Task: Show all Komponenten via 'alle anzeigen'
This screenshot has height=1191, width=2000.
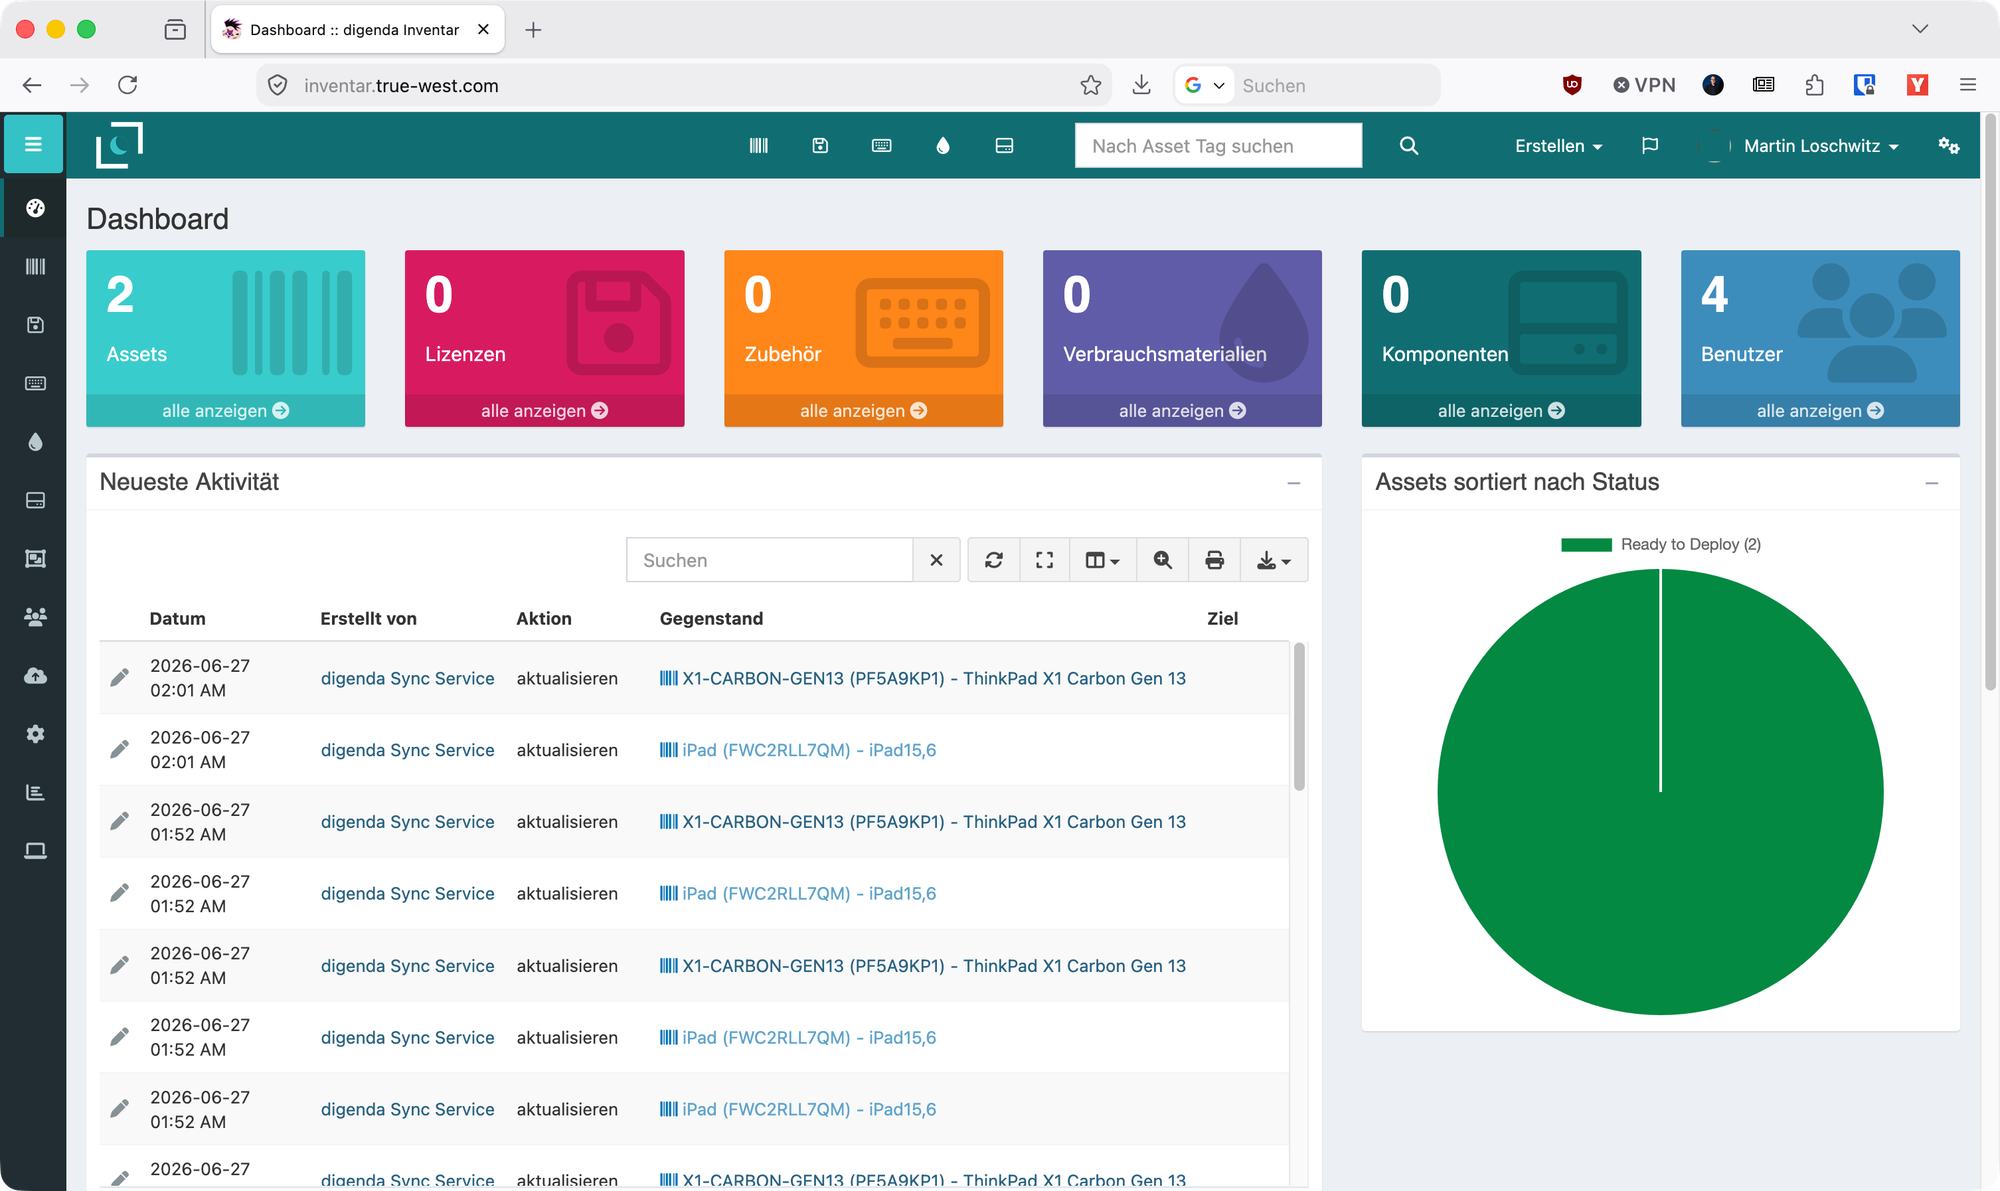Action: pos(1501,411)
